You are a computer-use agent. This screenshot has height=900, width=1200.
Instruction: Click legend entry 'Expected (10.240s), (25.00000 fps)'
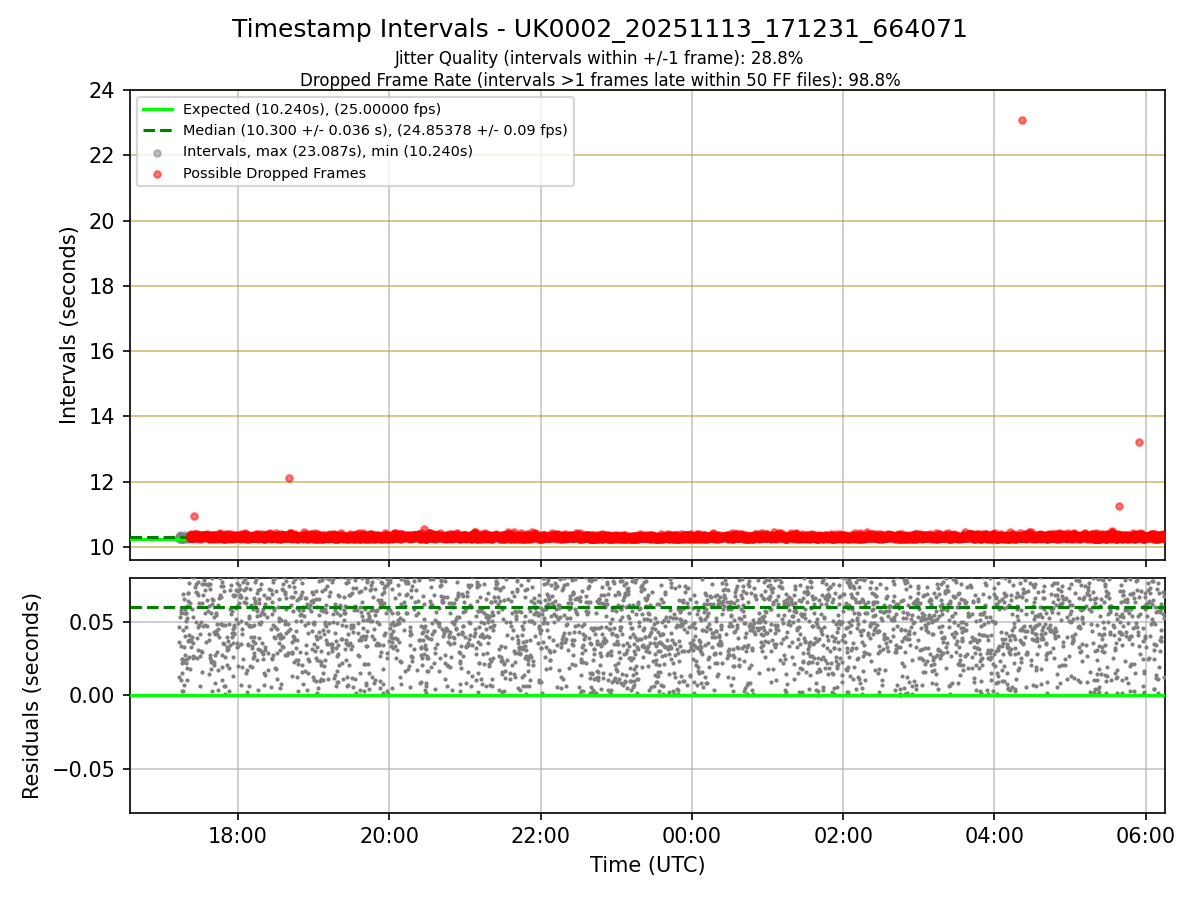coord(312,109)
